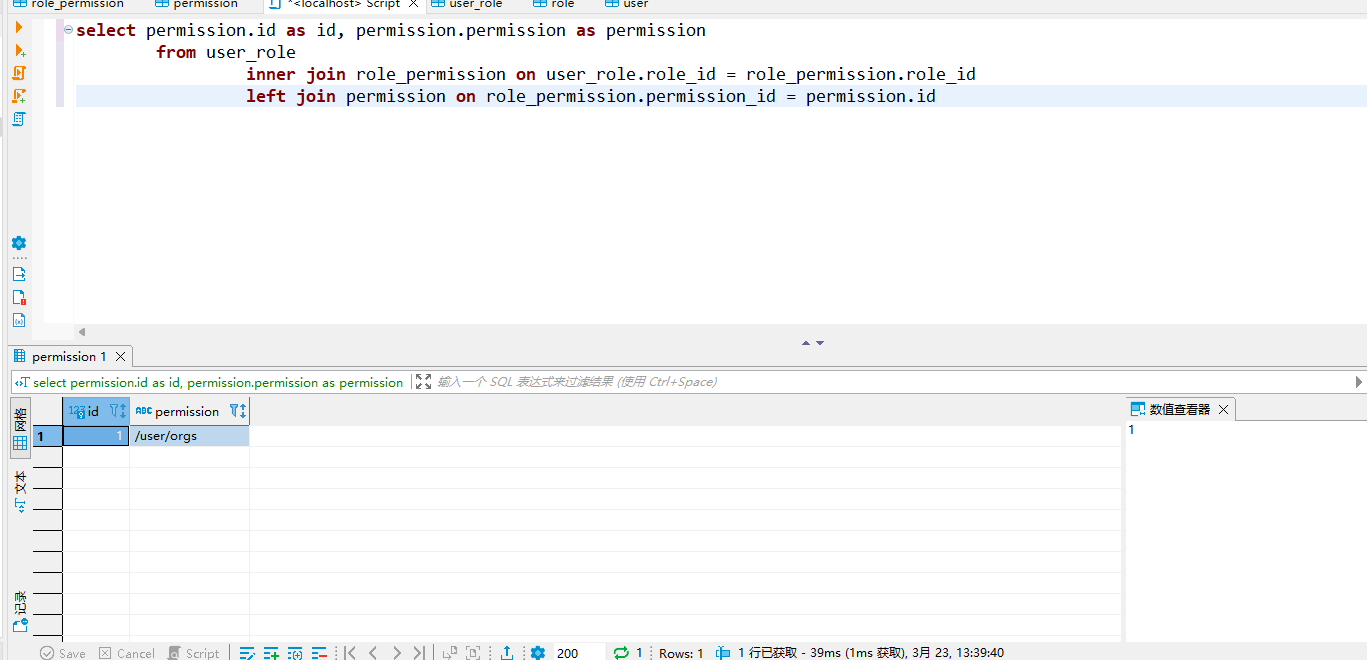The image size is (1367, 660).
Task: Export result set data with the export icon
Action: click(507, 652)
